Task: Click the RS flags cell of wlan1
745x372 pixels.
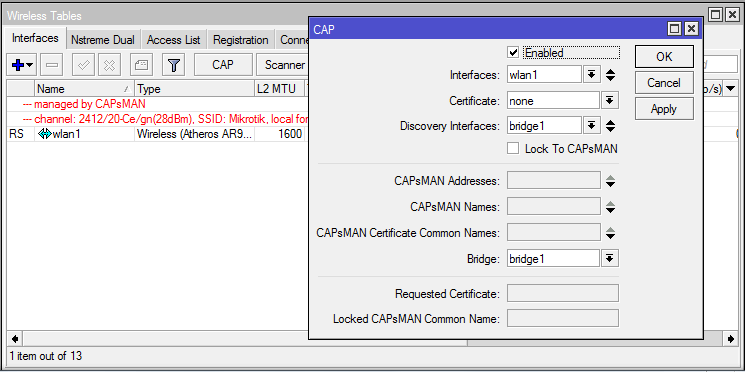Action: (20, 134)
